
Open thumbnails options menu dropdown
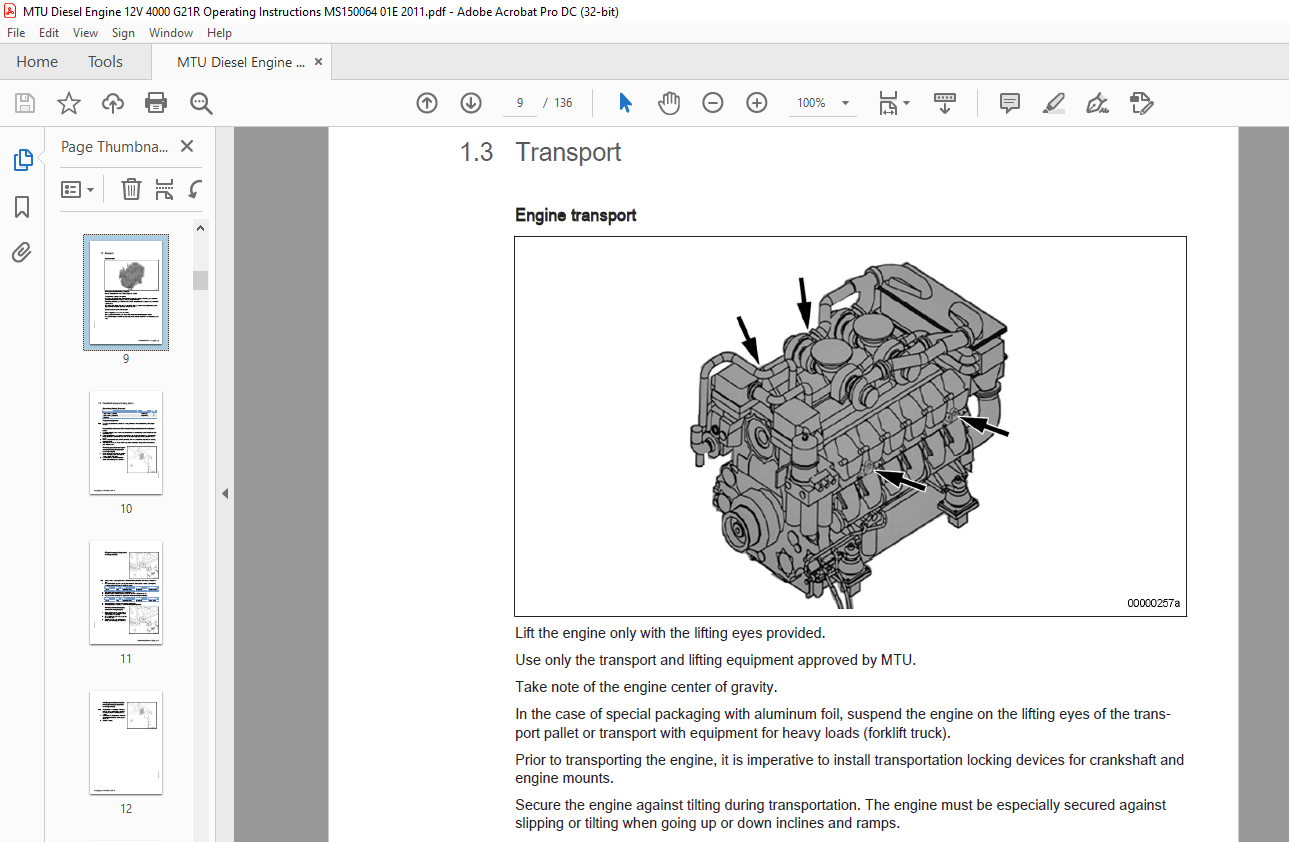[x=77, y=189]
